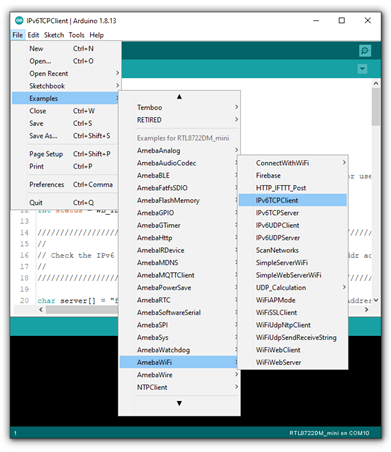Open the IPv6TCPClient example

[x=293, y=200]
